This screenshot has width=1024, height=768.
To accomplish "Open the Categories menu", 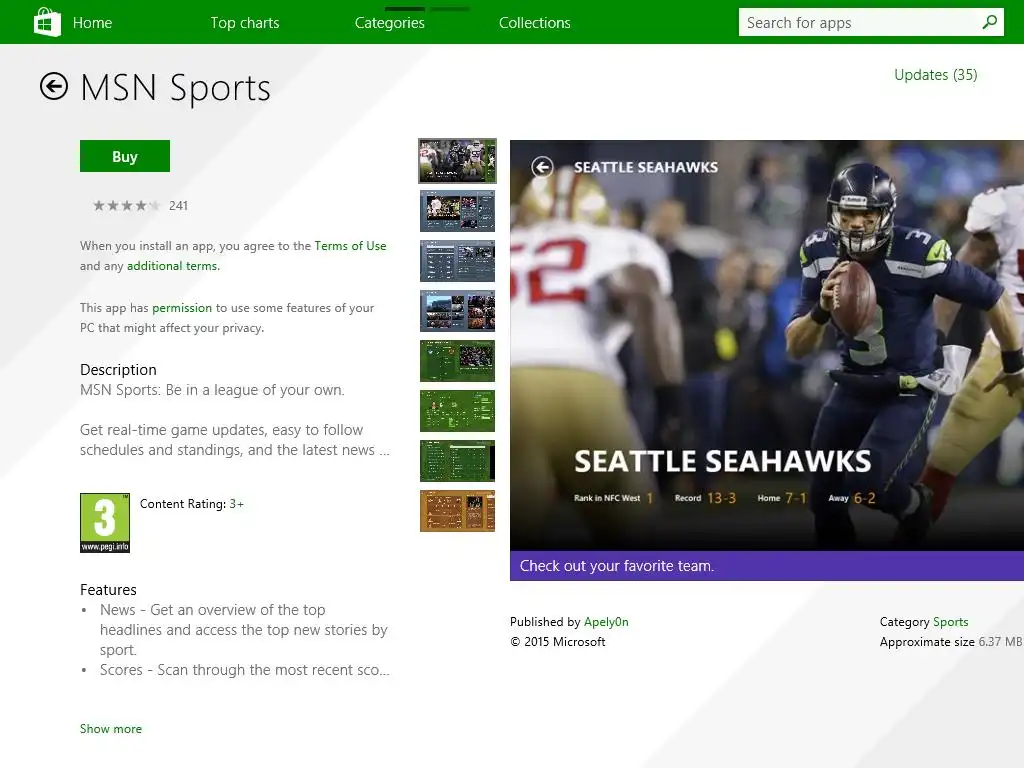I will (390, 23).
